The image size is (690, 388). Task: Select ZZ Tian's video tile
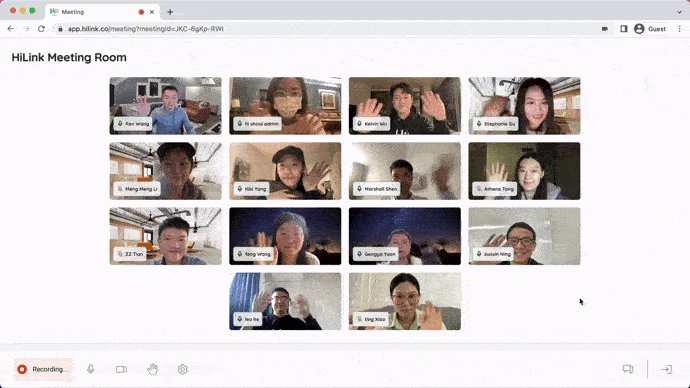pyautogui.click(x=165, y=236)
